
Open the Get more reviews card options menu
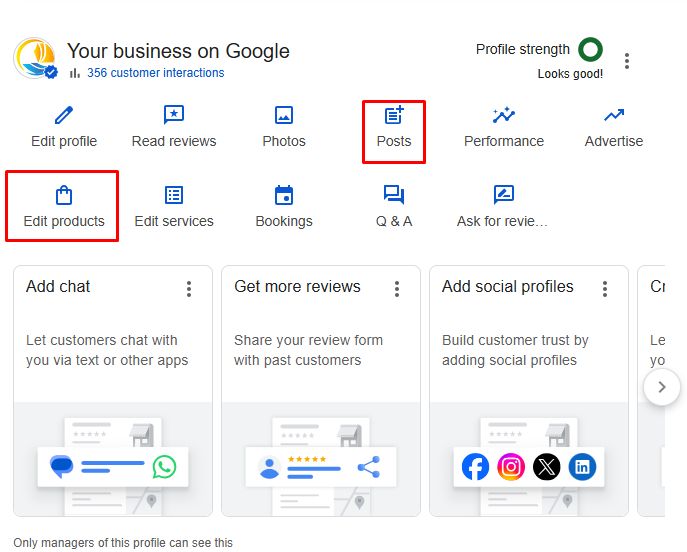(397, 289)
